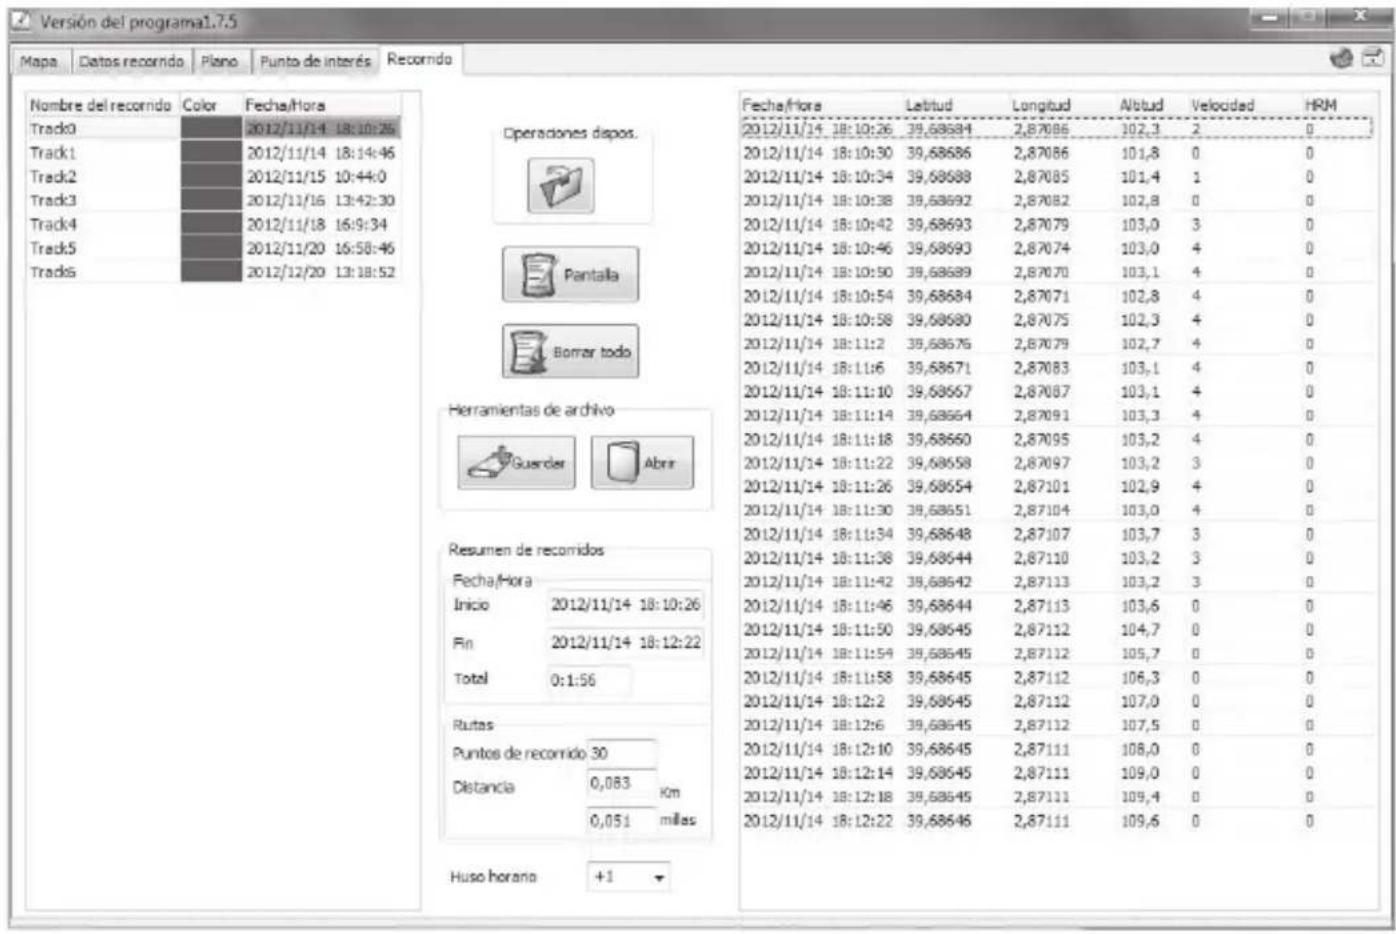The height and width of the screenshot is (934, 1396).
Task: Click the program icon in title bar
Action: [x=23, y=21]
